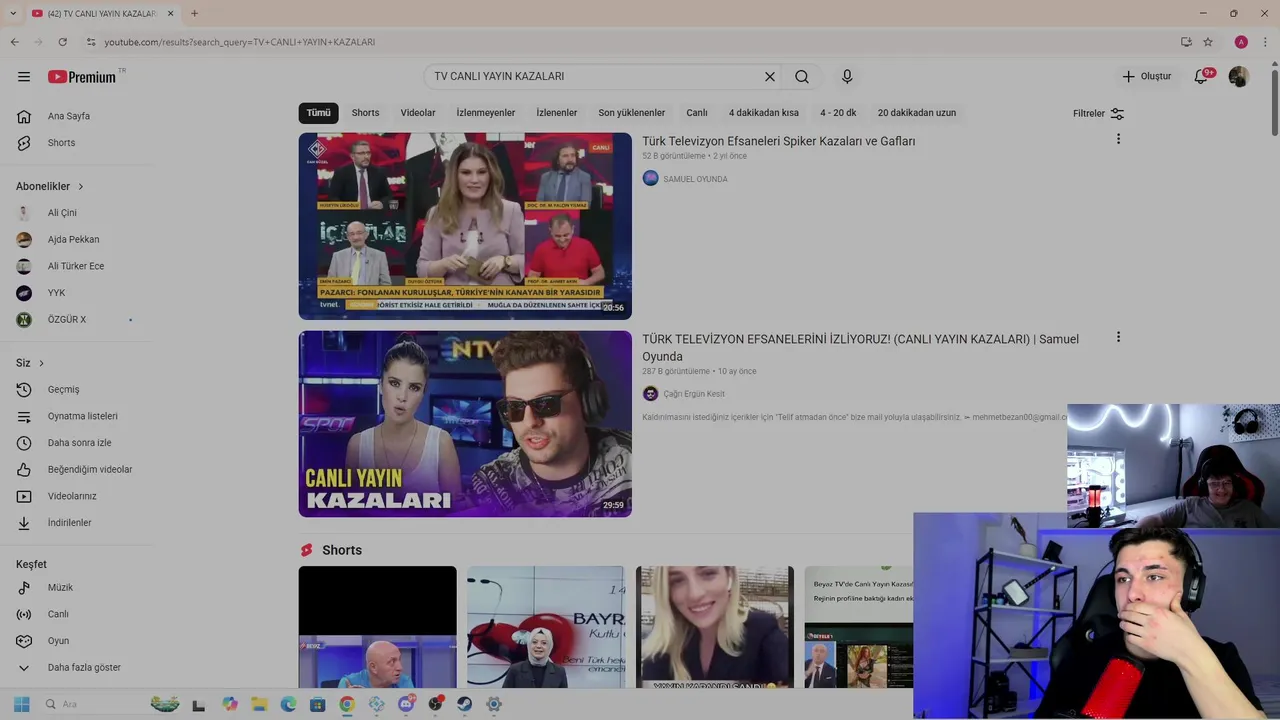
Task: Open Microsoft Edge from the taskbar
Action: pos(288,704)
